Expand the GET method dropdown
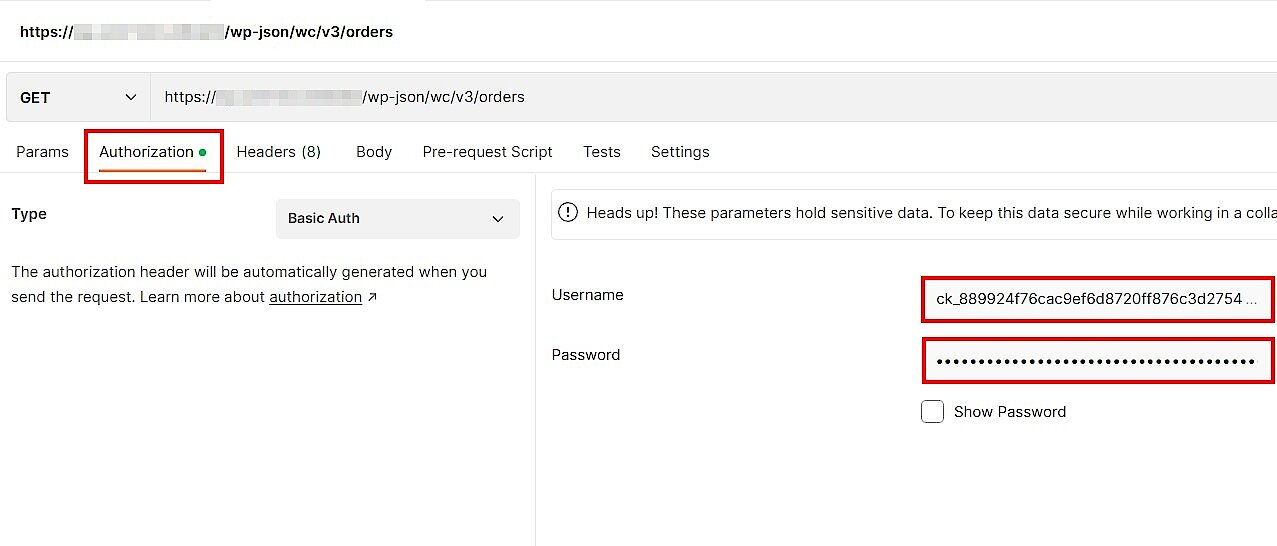 click(78, 97)
